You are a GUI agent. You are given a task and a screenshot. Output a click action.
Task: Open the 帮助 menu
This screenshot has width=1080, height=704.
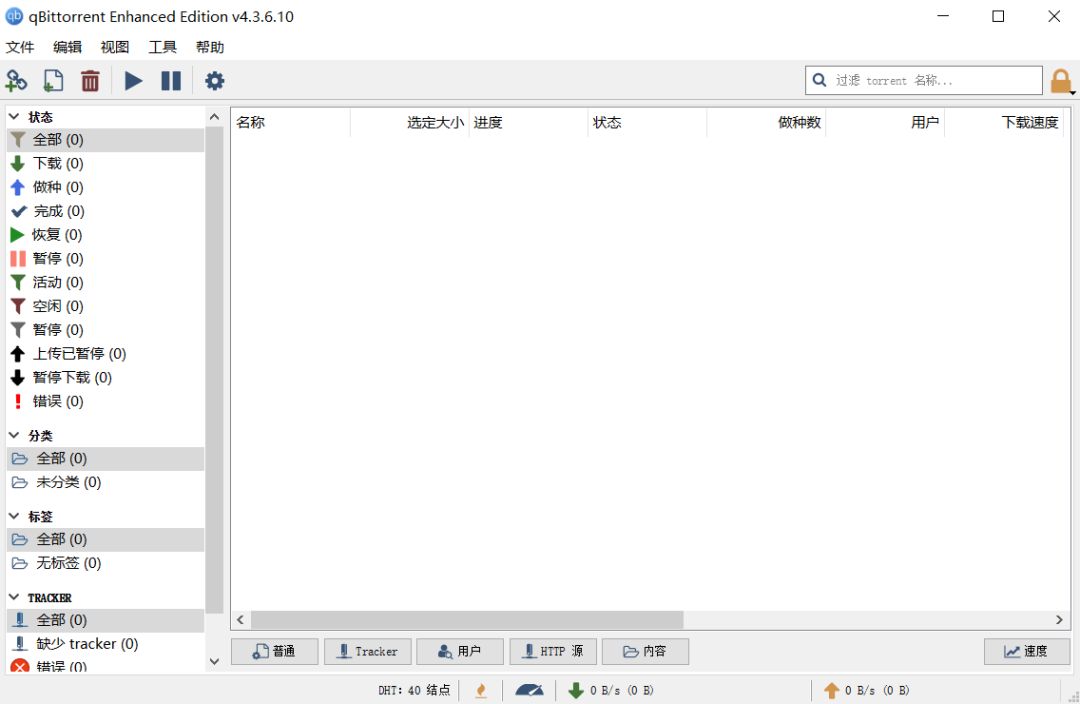pyautogui.click(x=210, y=47)
